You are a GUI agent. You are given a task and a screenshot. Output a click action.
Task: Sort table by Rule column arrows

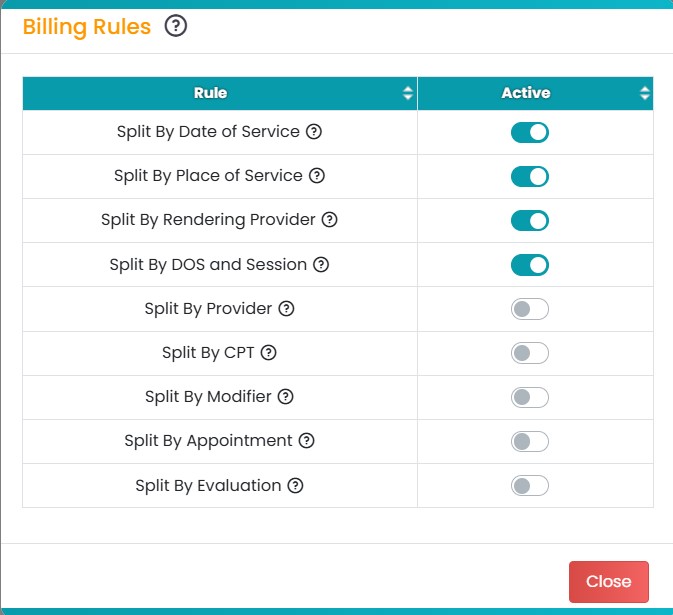[407, 93]
